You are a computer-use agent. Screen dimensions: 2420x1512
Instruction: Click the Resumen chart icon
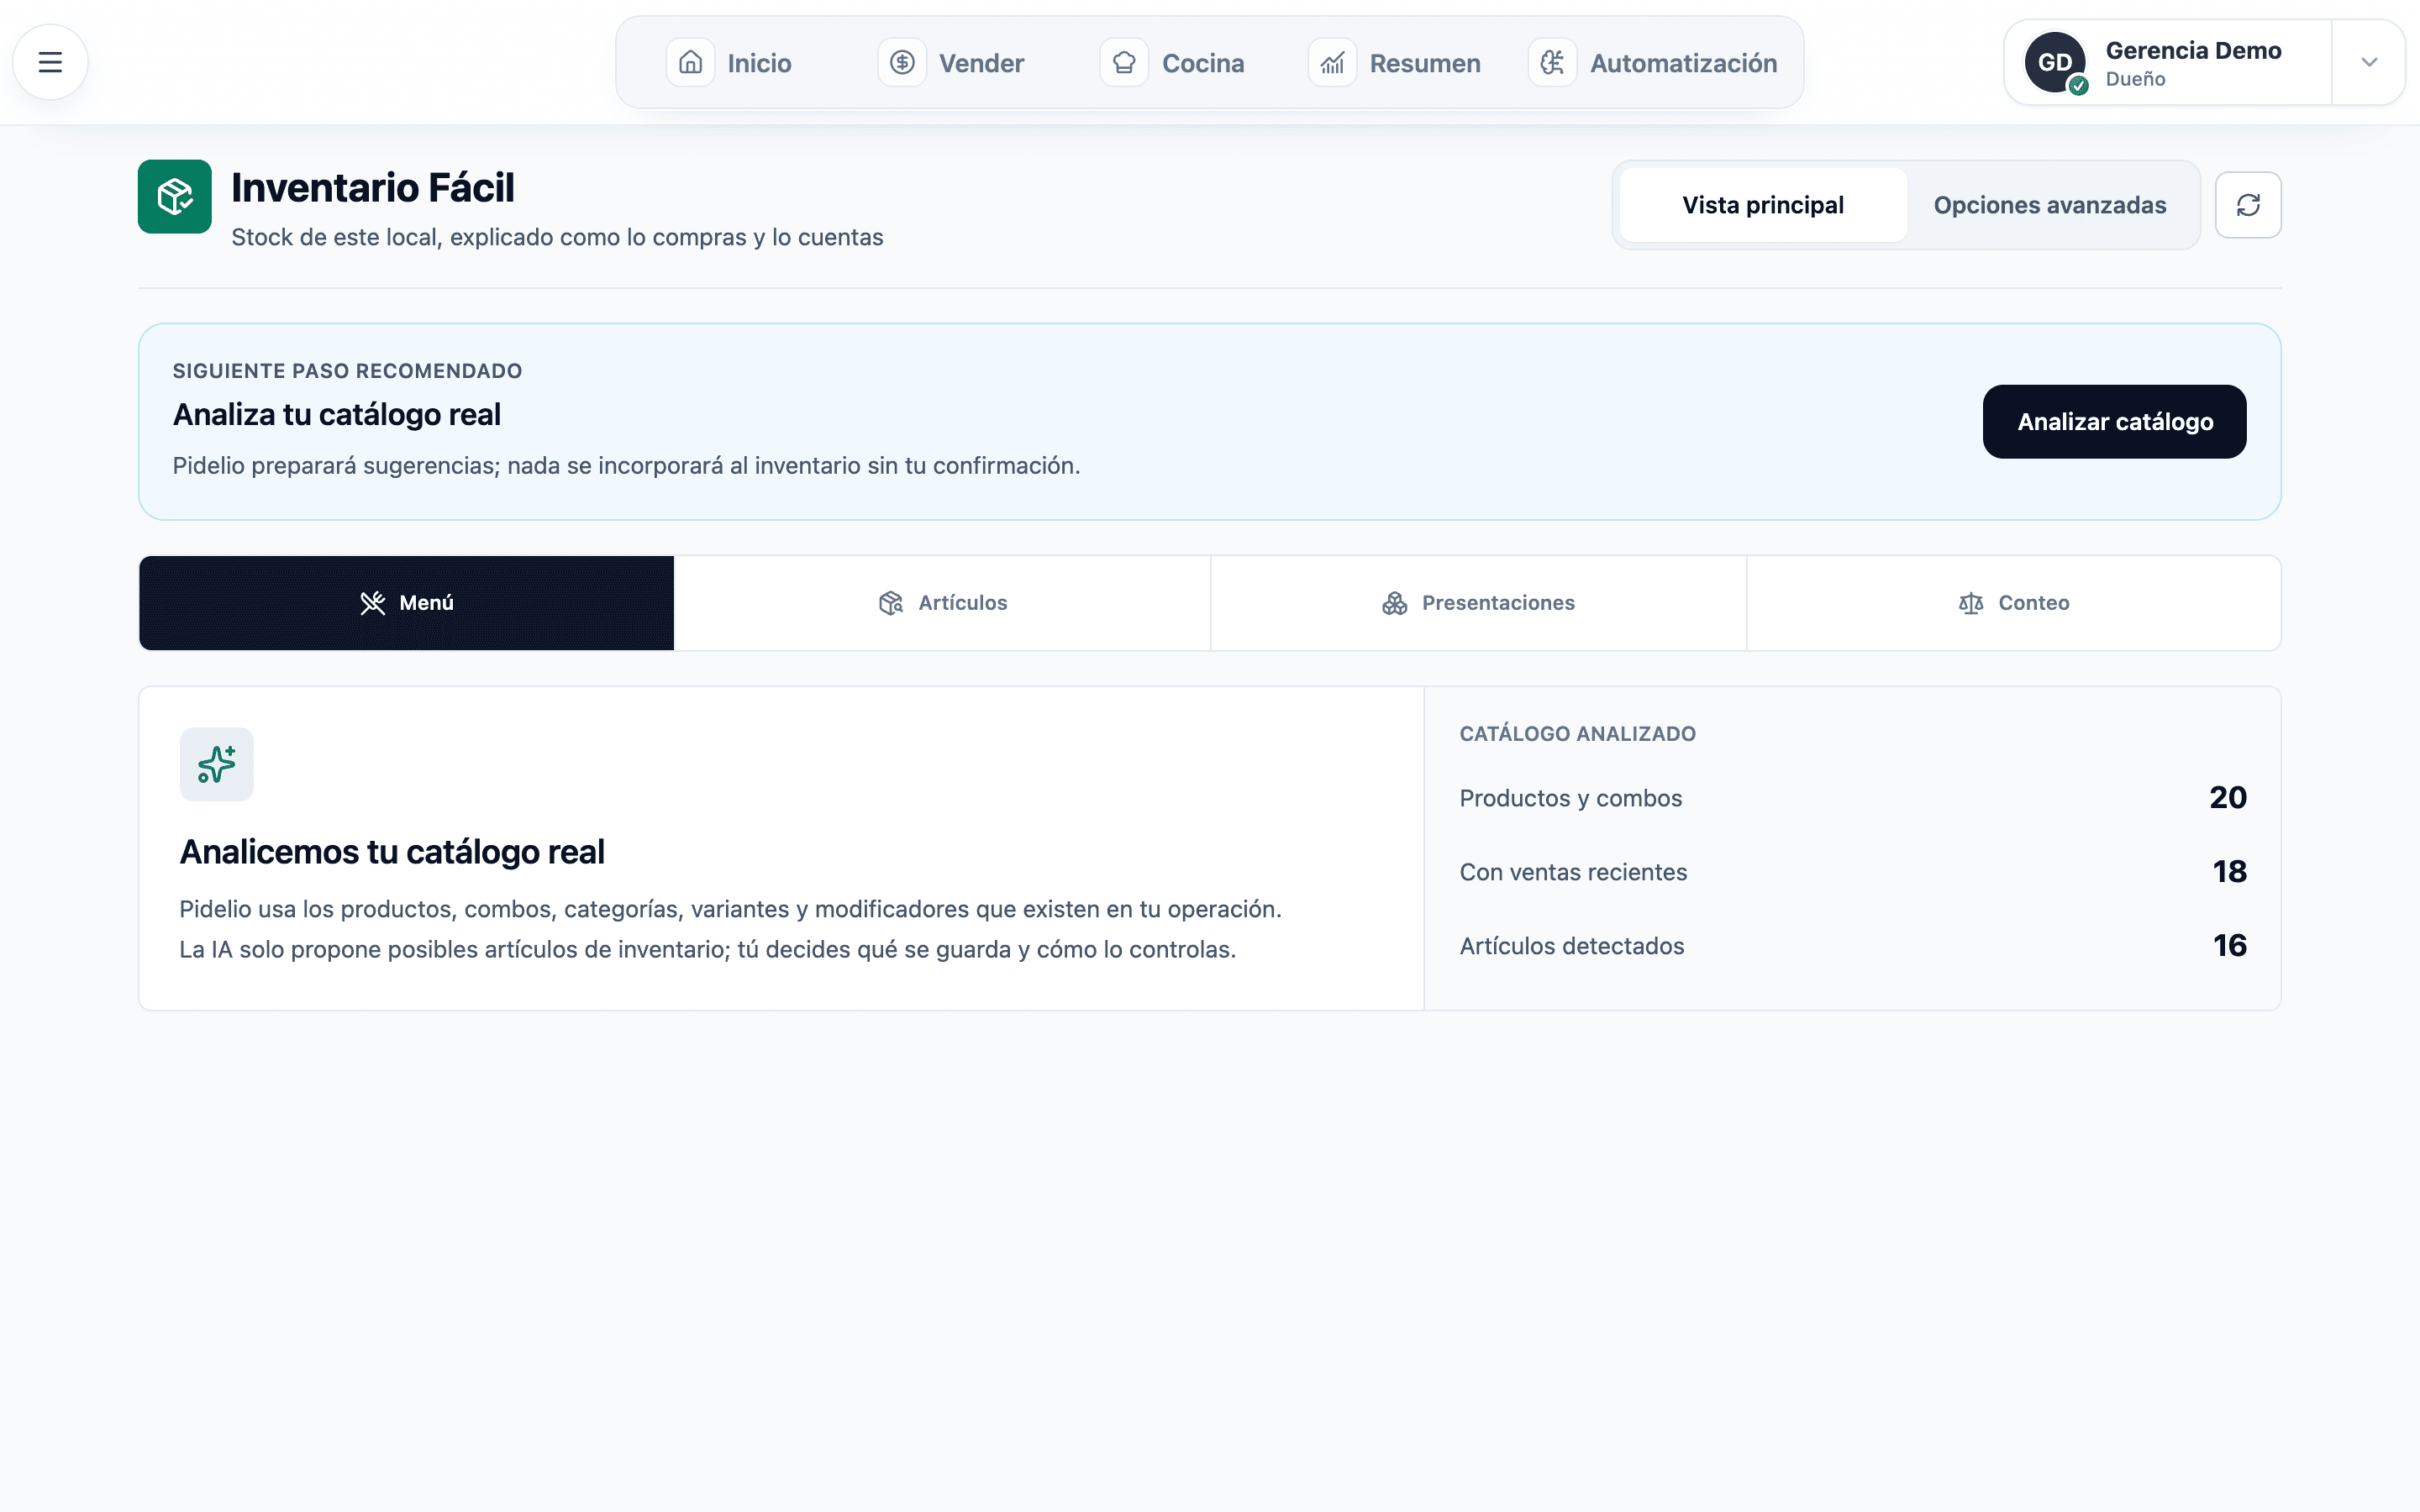pos(1332,63)
